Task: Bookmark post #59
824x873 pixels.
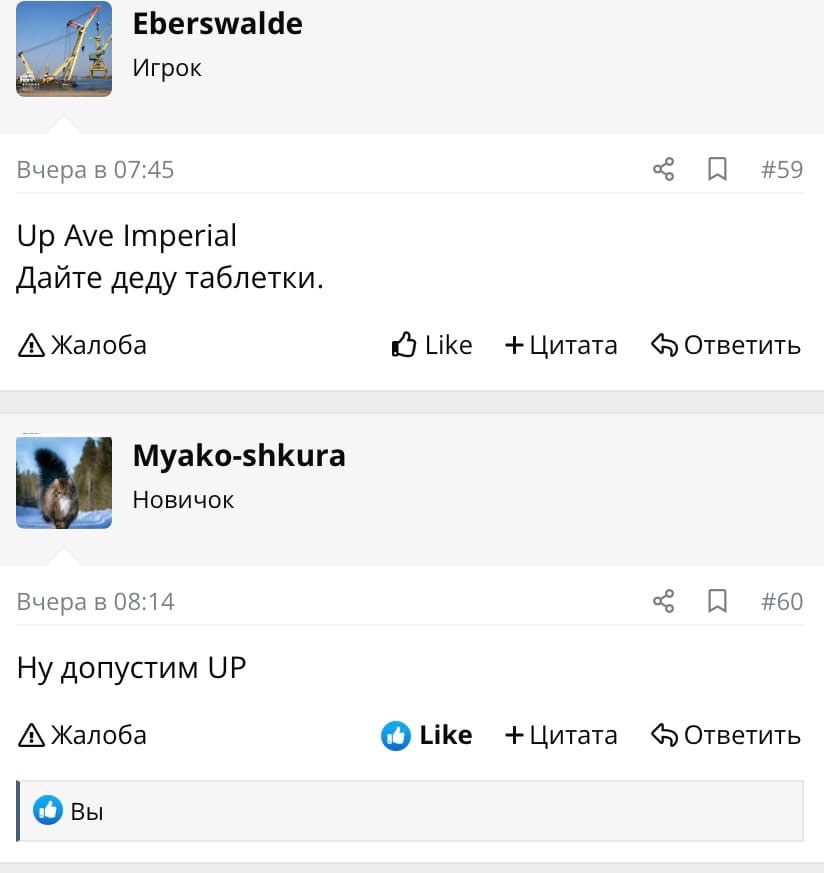Action: click(x=717, y=169)
